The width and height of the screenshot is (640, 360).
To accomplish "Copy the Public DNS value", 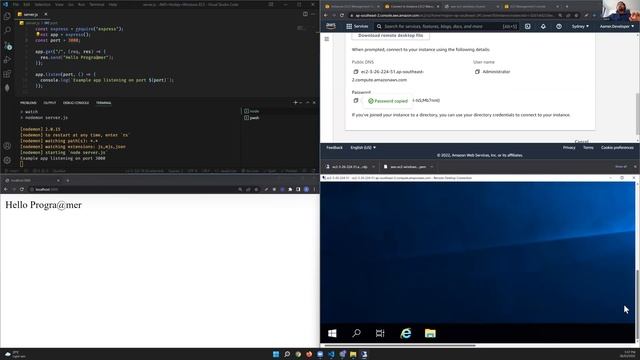I will click(x=356, y=72).
